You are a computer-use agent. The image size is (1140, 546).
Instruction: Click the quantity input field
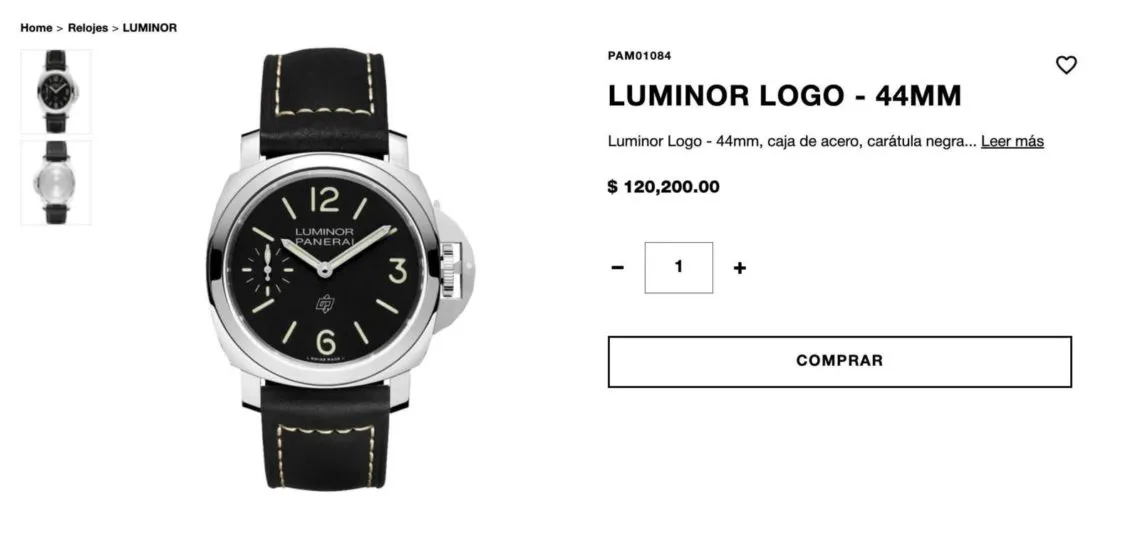pos(678,268)
